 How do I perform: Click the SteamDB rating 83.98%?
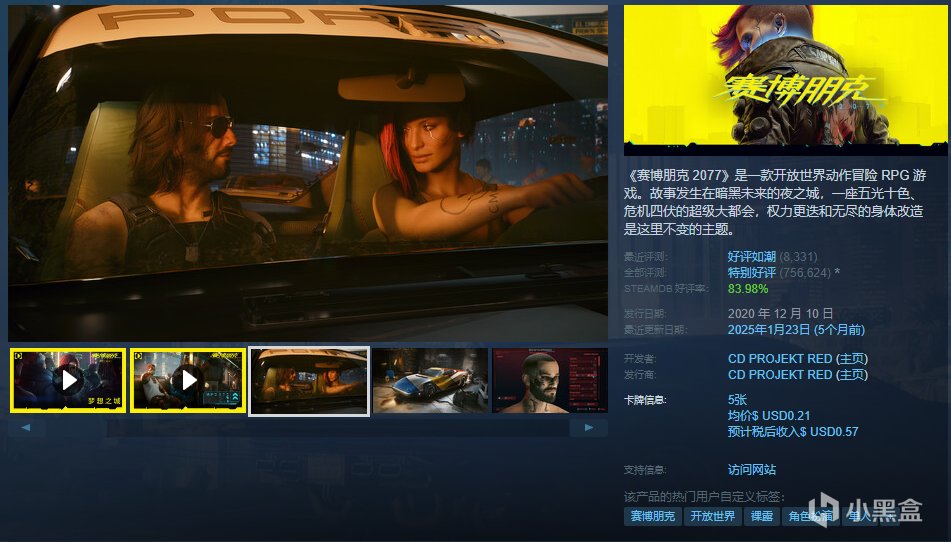748,289
